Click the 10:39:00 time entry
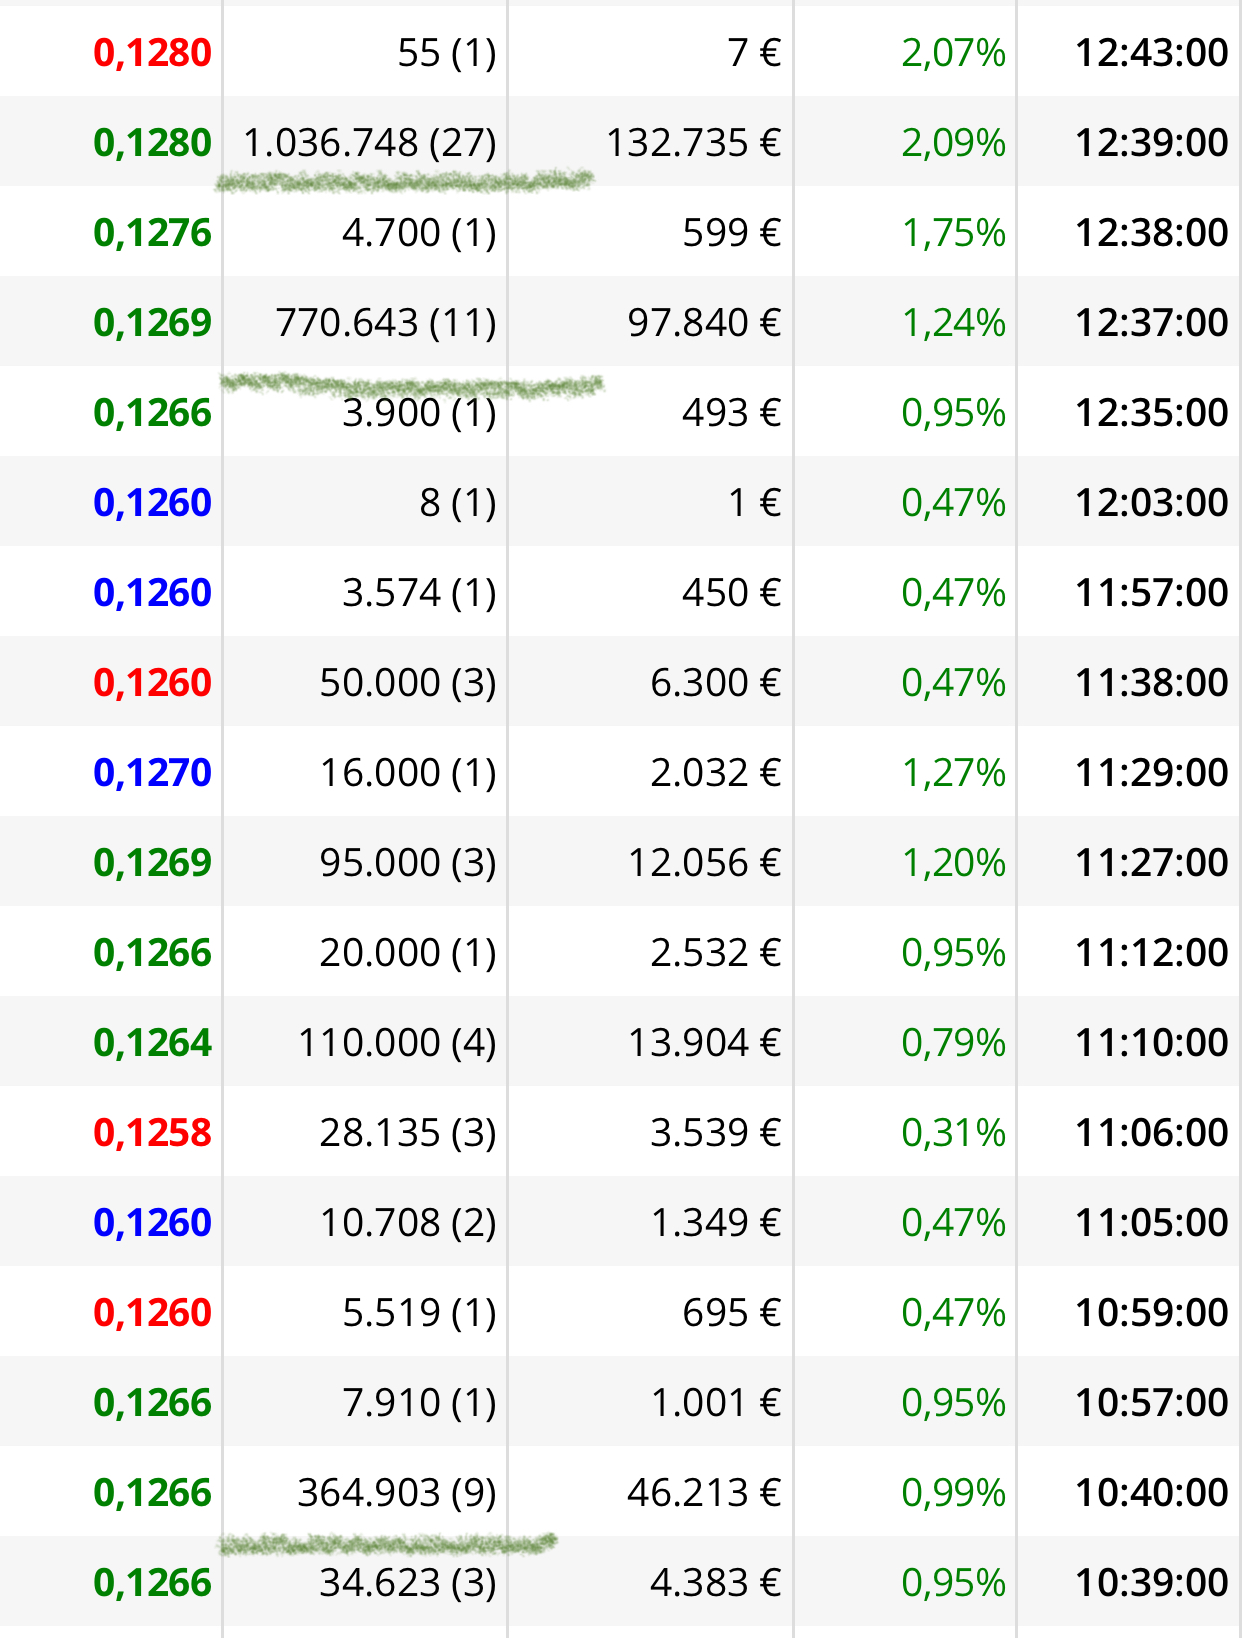The height and width of the screenshot is (1638, 1242). click(1151, 1583)
